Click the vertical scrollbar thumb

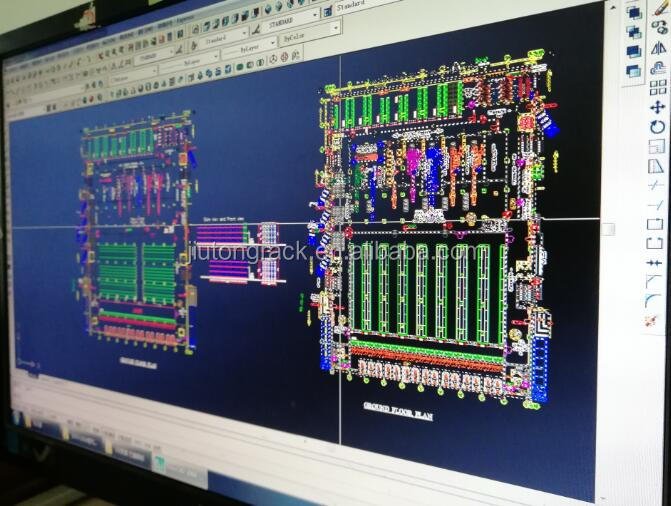[x=608, y=229]
